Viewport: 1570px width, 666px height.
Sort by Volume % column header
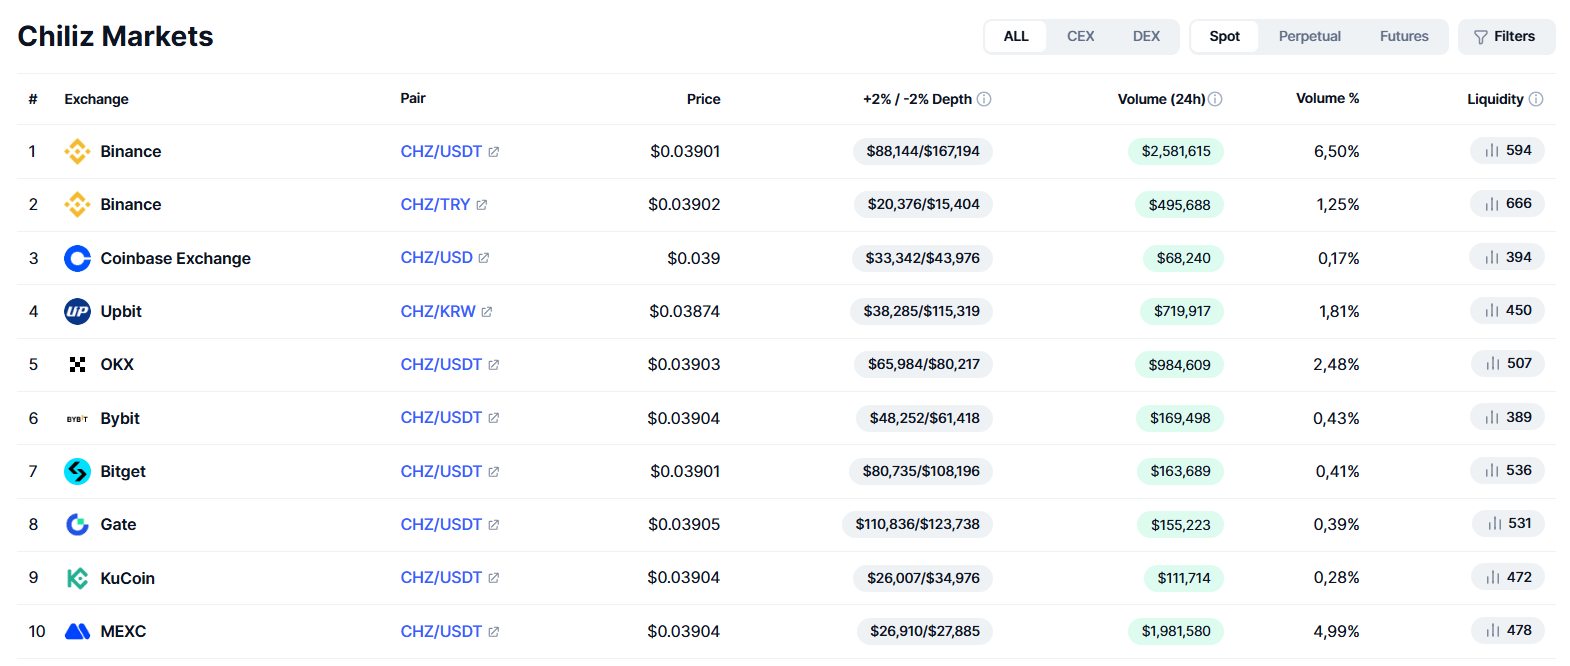point(1327,98)
